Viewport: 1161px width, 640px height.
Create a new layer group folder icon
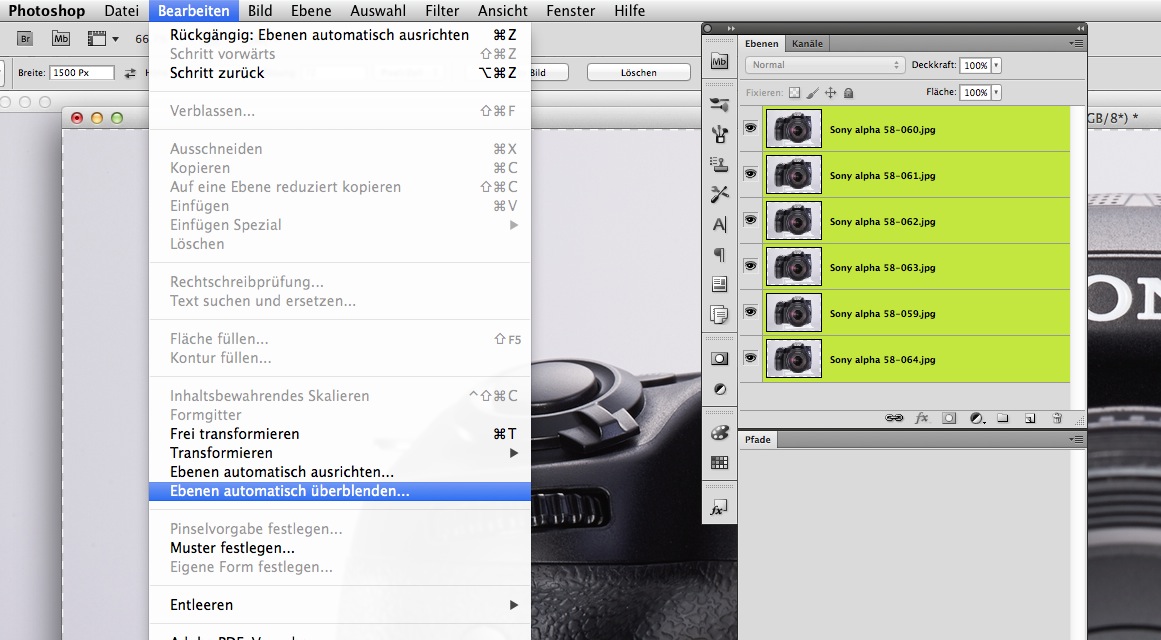coord(1003,418)
